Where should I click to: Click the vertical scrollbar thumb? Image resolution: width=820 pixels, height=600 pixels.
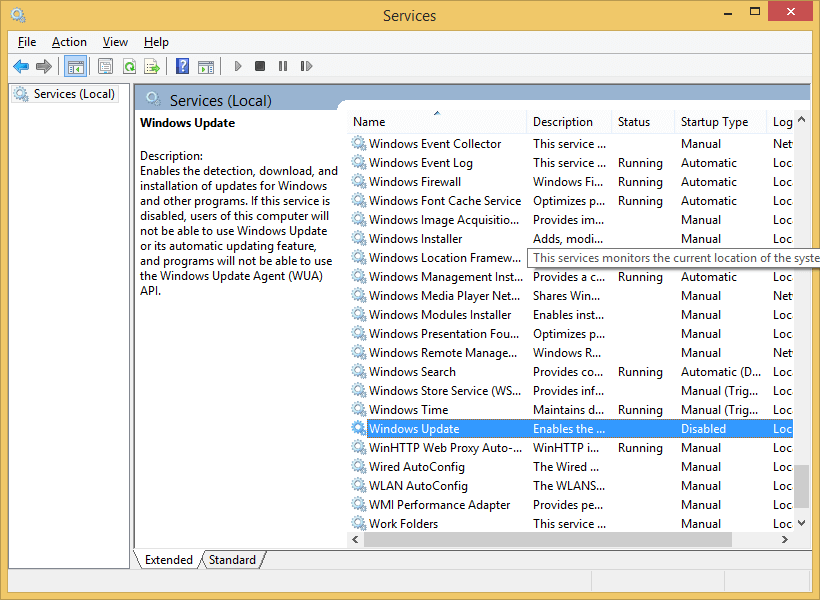[802, 486]
